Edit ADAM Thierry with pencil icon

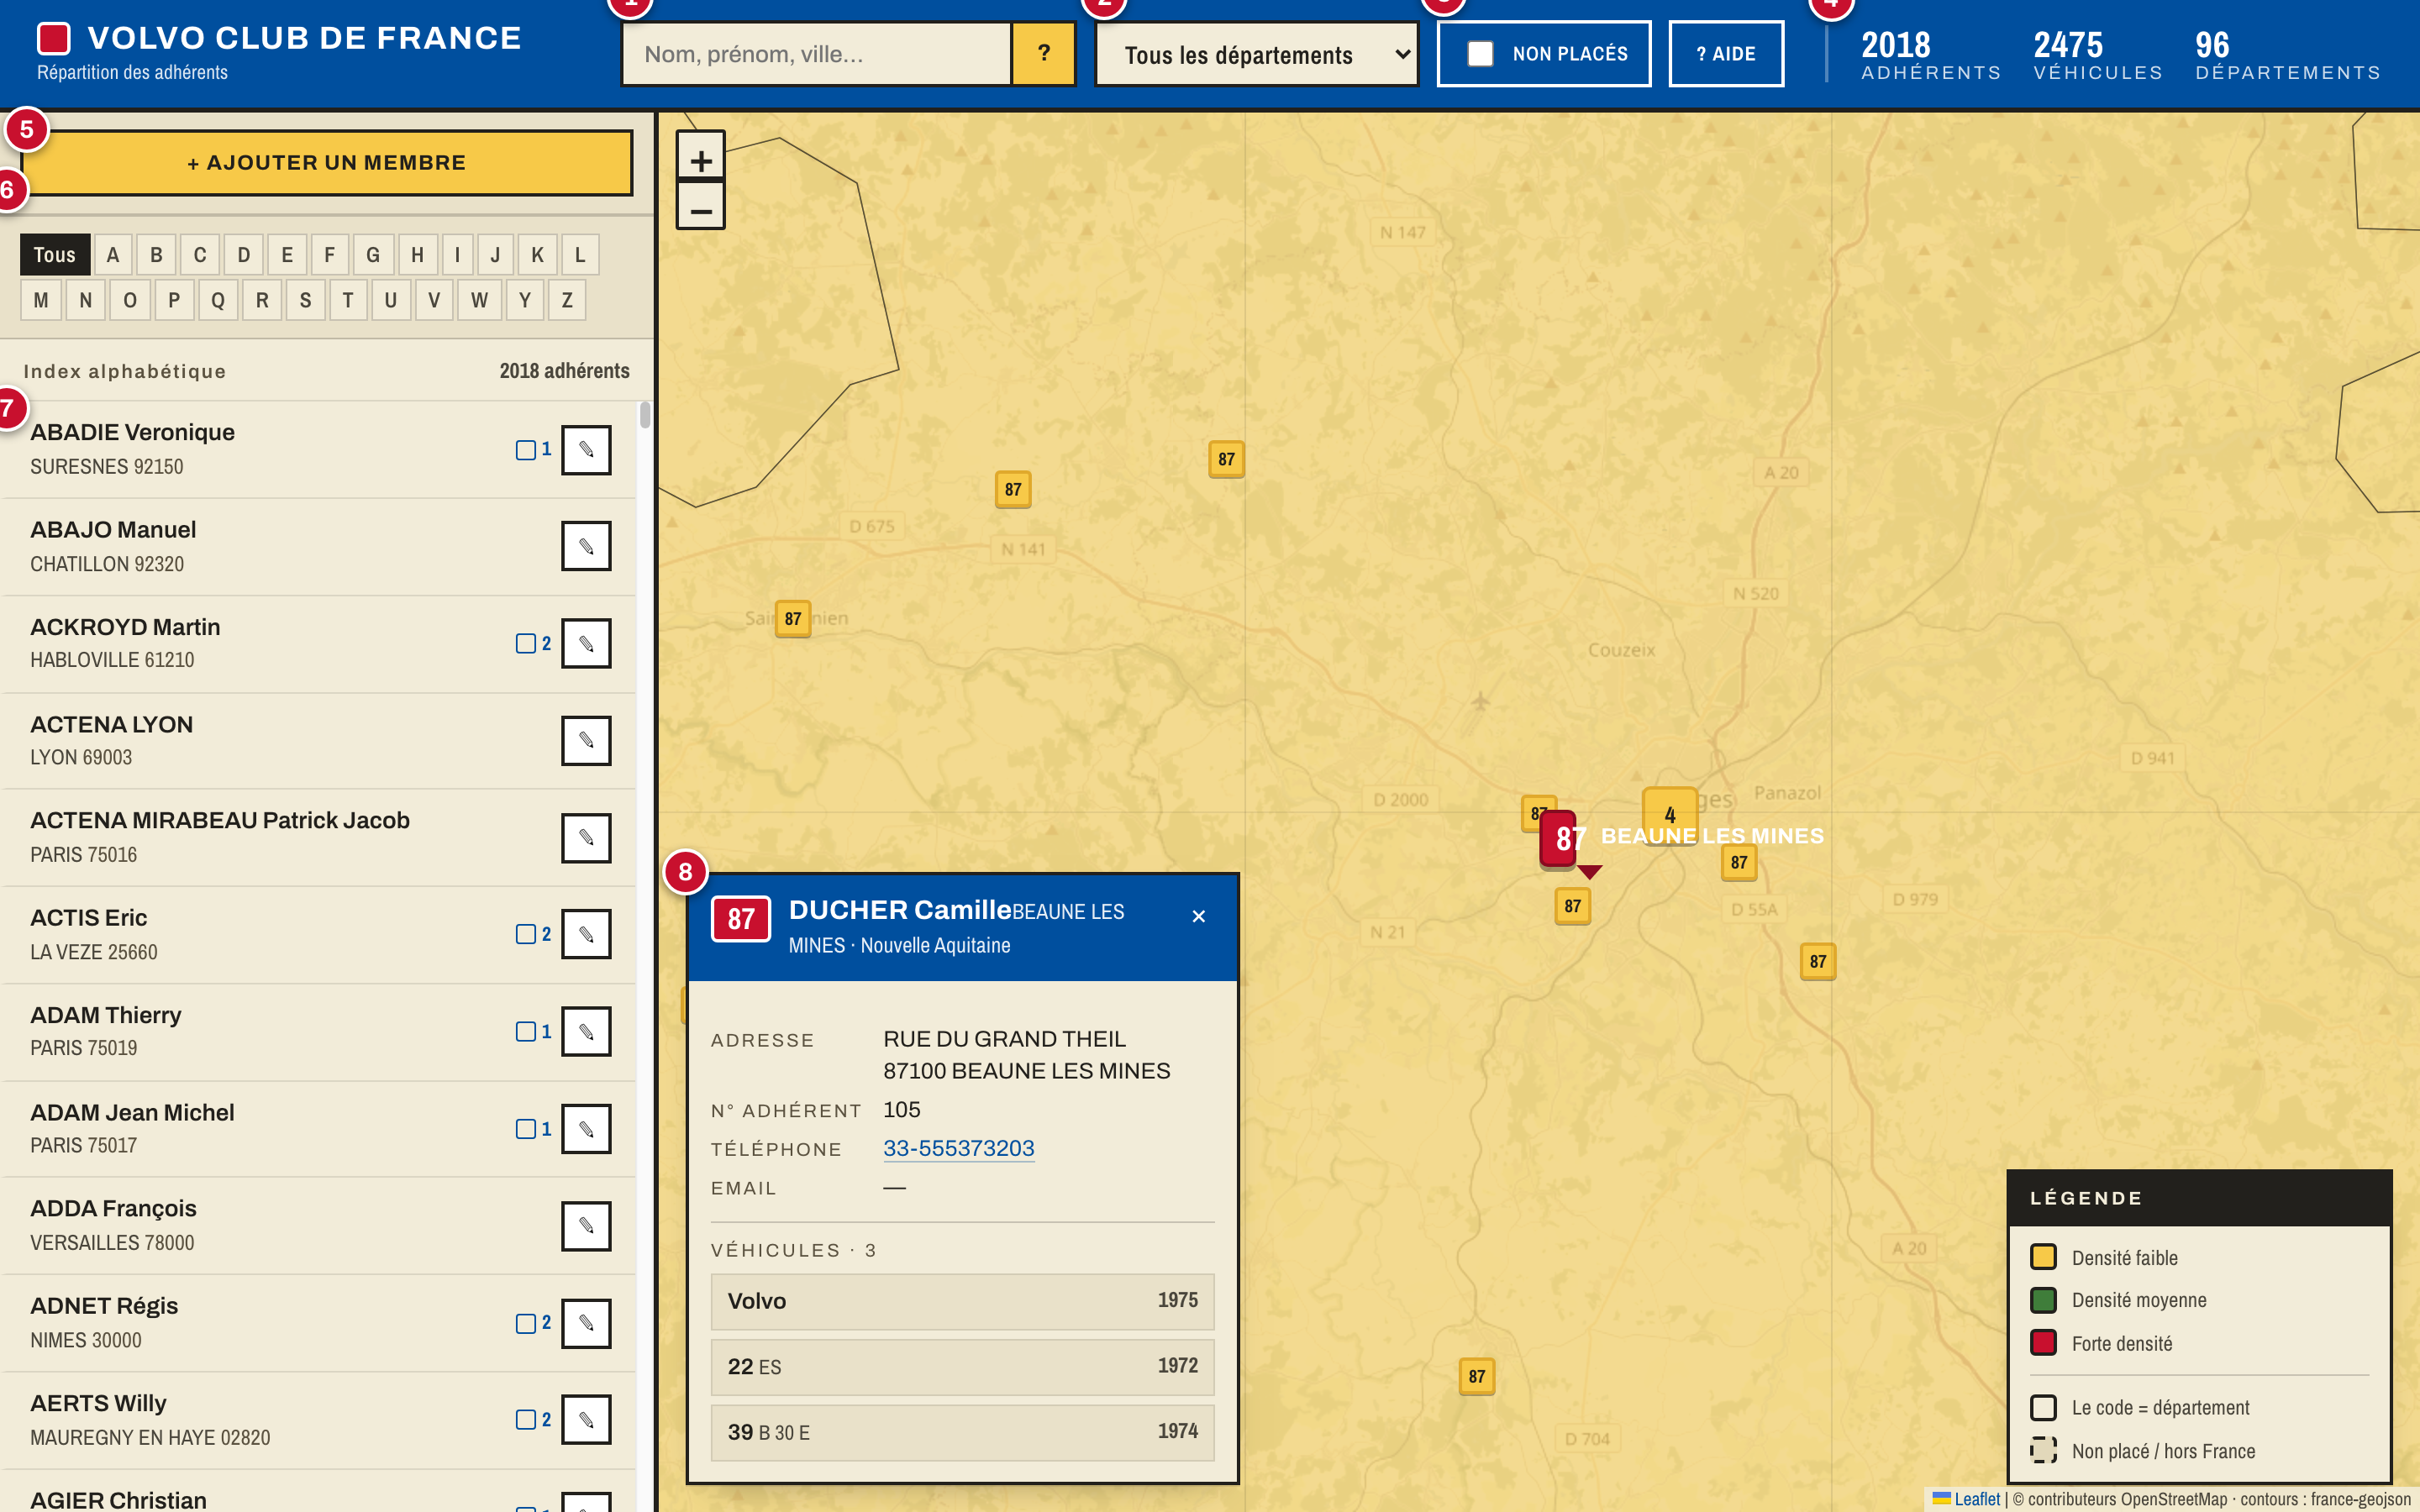pyautogui.click(x=586, y=1032)
